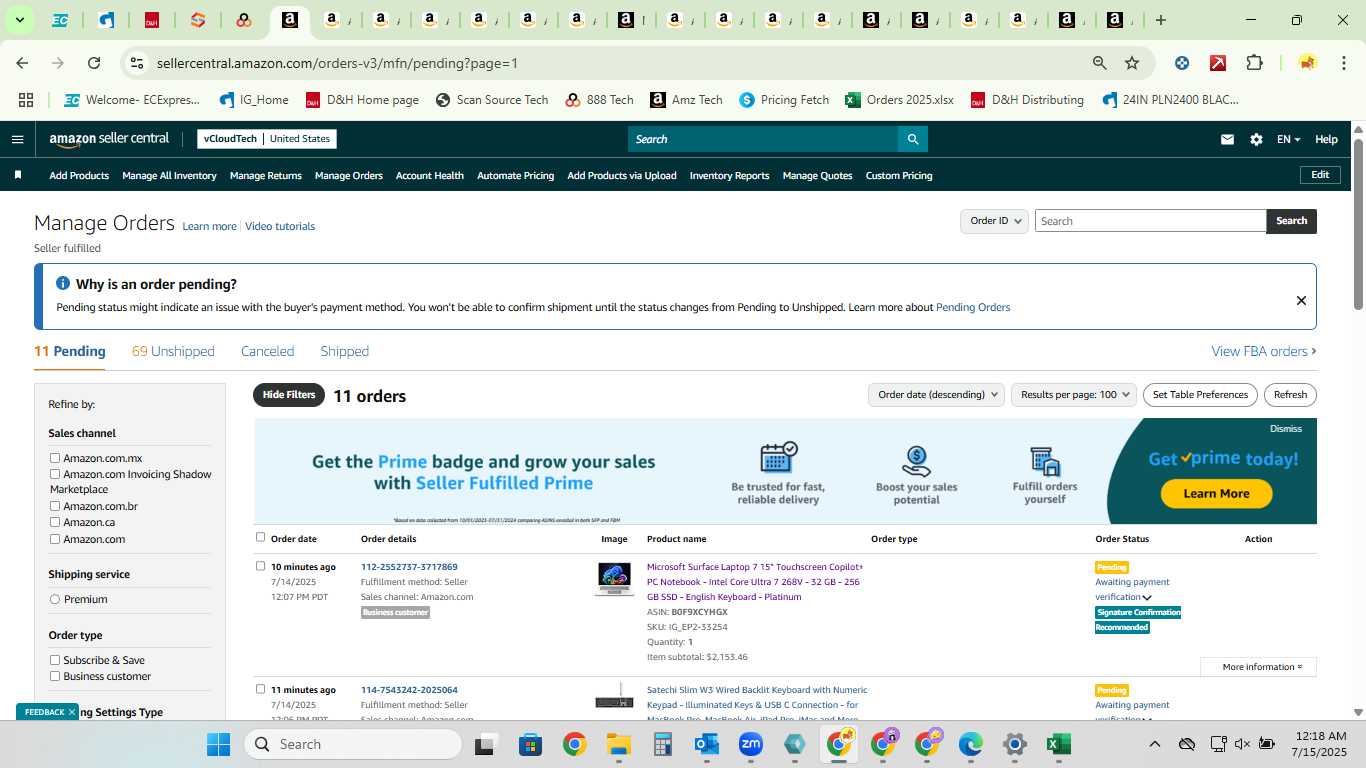Open the EN language dropdown
Viewport: 1366px width, 768px height.
tap(1288, 139)
